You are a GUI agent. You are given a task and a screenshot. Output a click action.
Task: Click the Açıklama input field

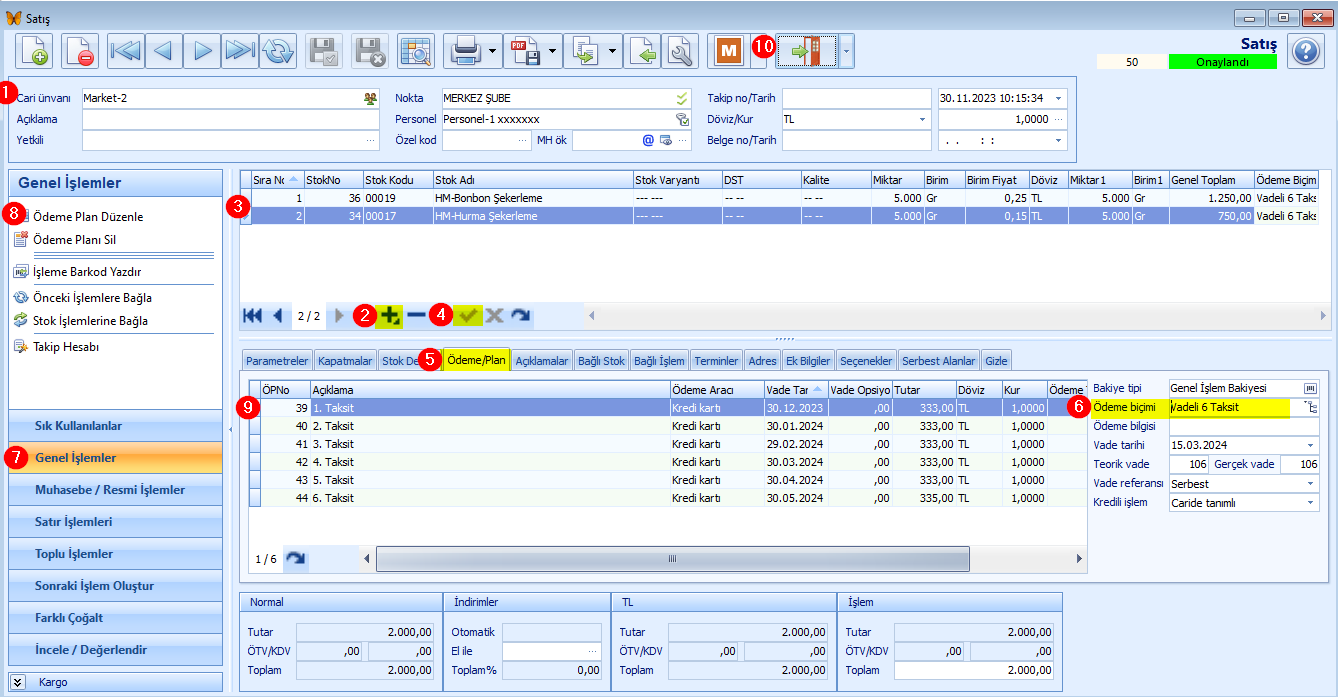pyautogui.click(x=231, y=119)
